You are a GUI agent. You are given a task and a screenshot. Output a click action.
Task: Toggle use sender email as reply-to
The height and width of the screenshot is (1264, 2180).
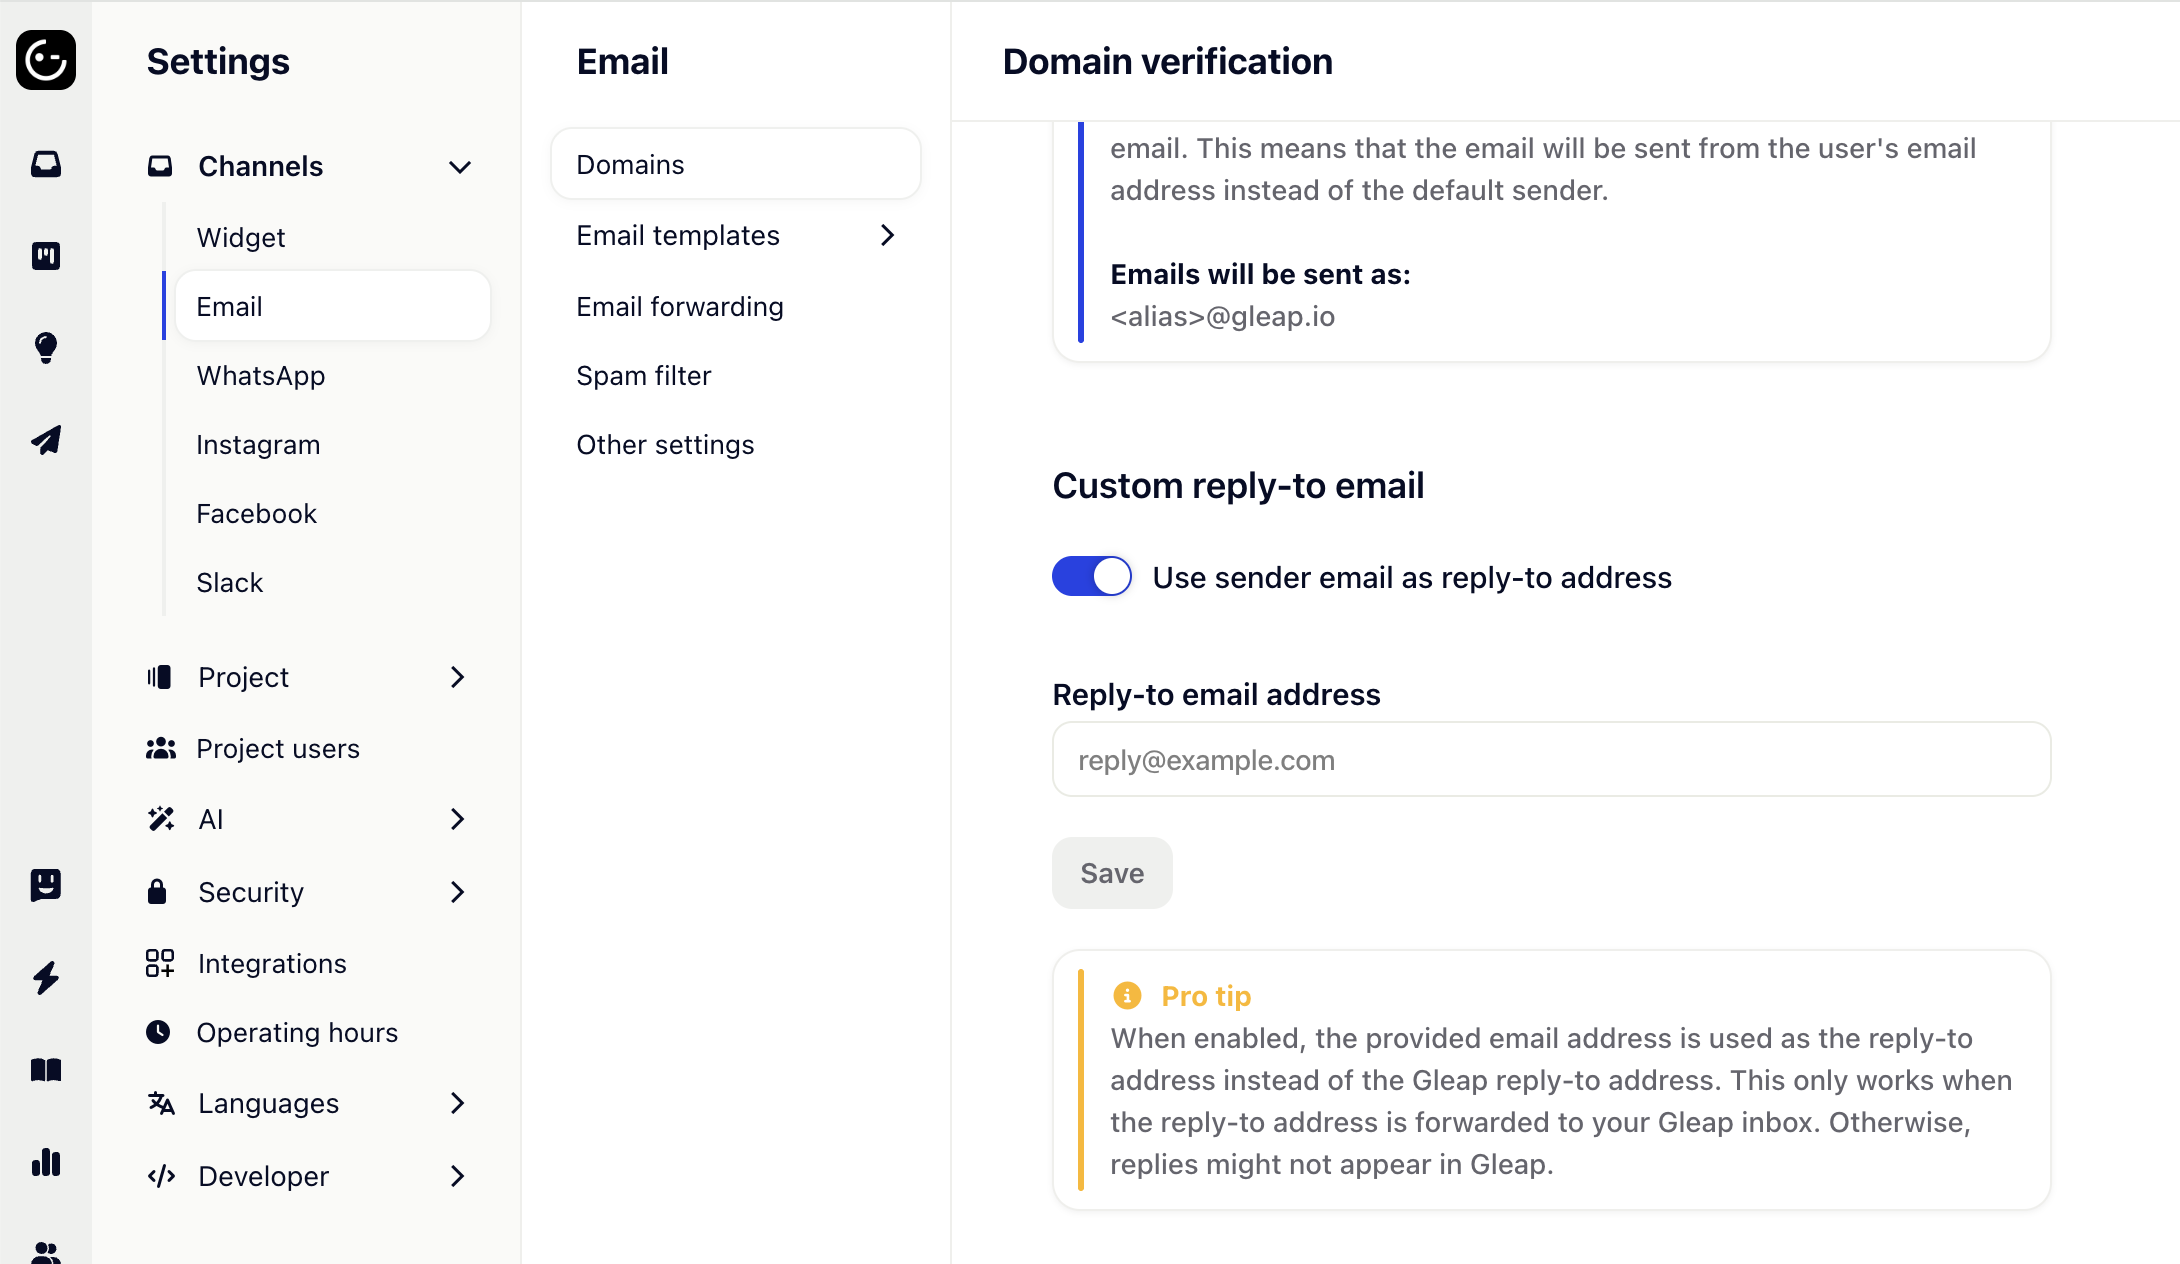click(1091, 577)
